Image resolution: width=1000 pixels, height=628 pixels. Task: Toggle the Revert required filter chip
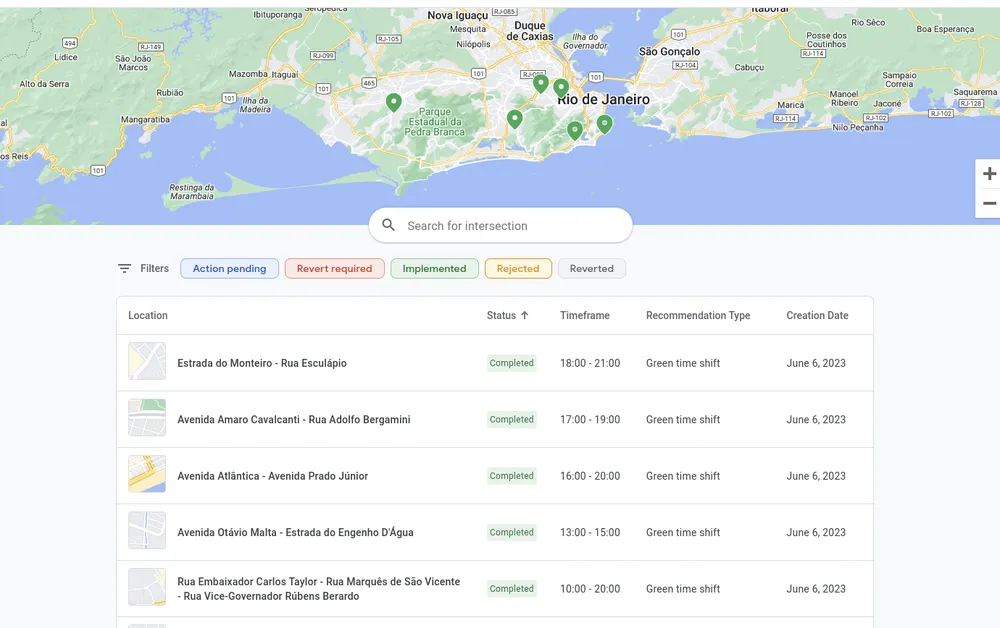[334, 268]
